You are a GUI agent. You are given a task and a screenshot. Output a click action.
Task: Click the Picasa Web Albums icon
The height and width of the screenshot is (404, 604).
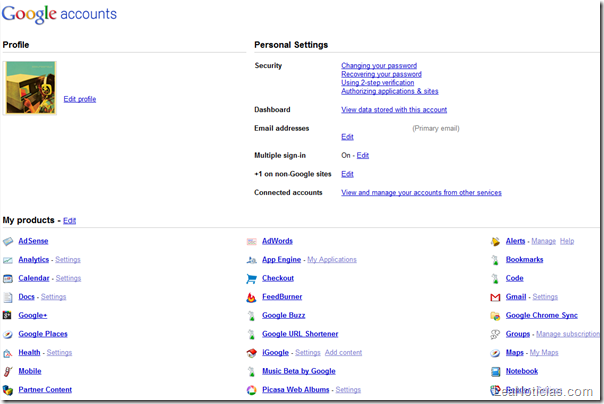tap(252, 390)
